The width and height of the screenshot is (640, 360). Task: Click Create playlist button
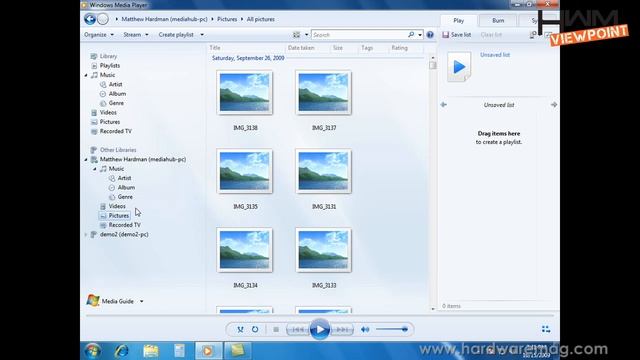click(176, 35)
